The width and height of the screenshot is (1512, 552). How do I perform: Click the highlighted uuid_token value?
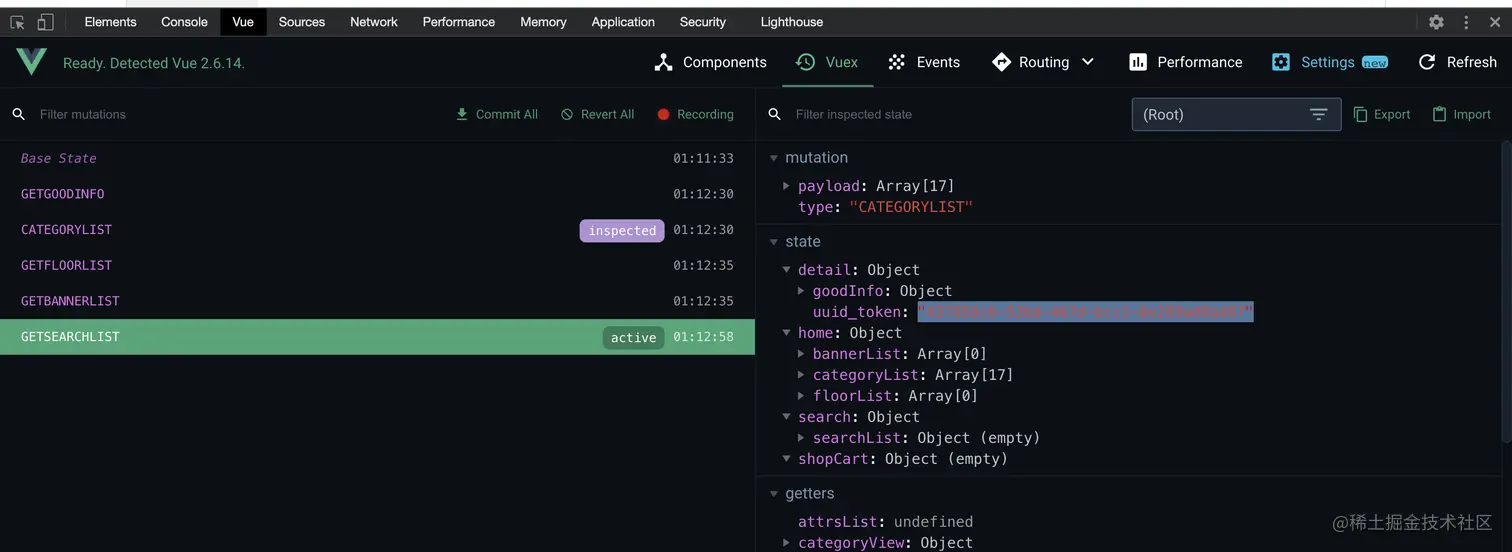click(x=1085, y=312)
